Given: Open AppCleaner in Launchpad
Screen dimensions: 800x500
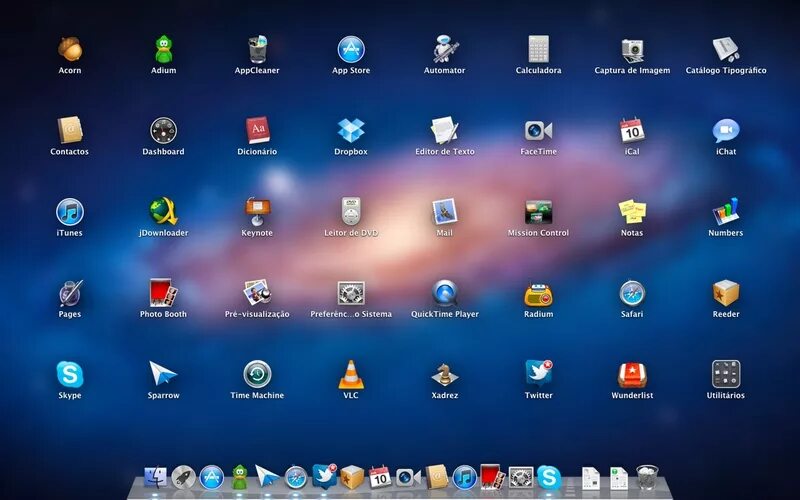Looking at the screenshot, I should click(x=257, y=49).
